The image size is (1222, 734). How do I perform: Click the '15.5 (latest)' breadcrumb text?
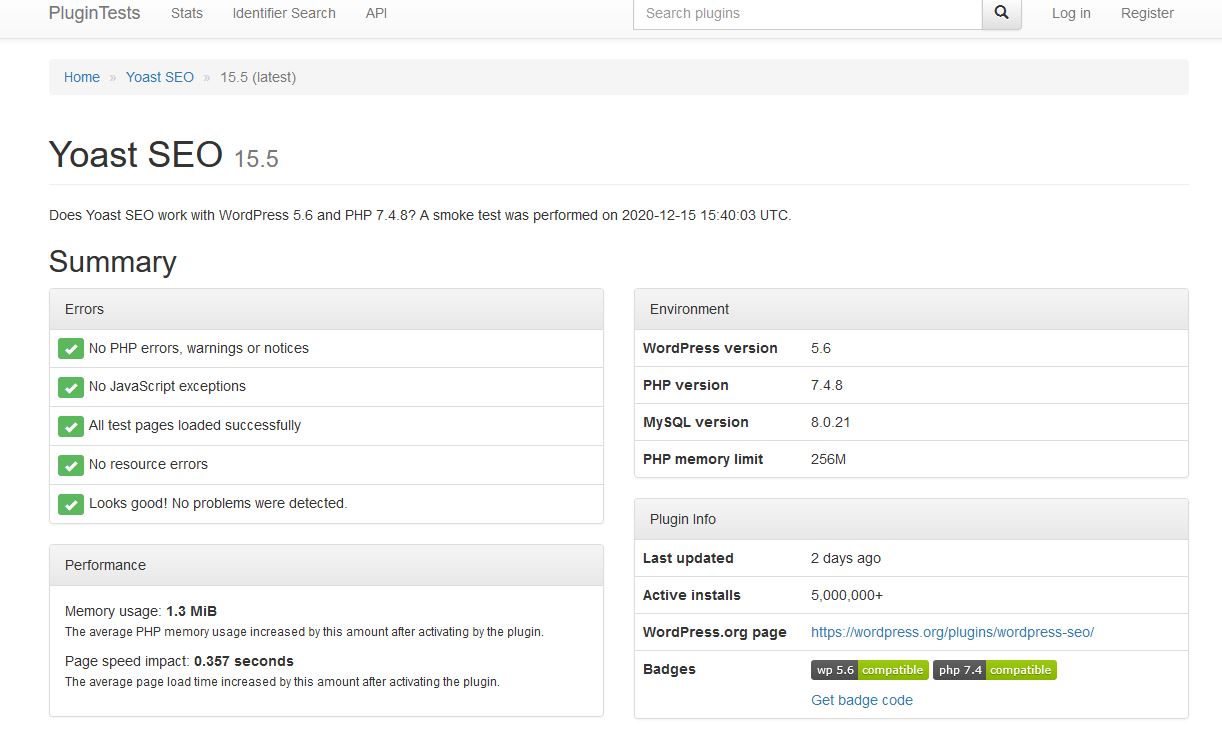[258, 77]
